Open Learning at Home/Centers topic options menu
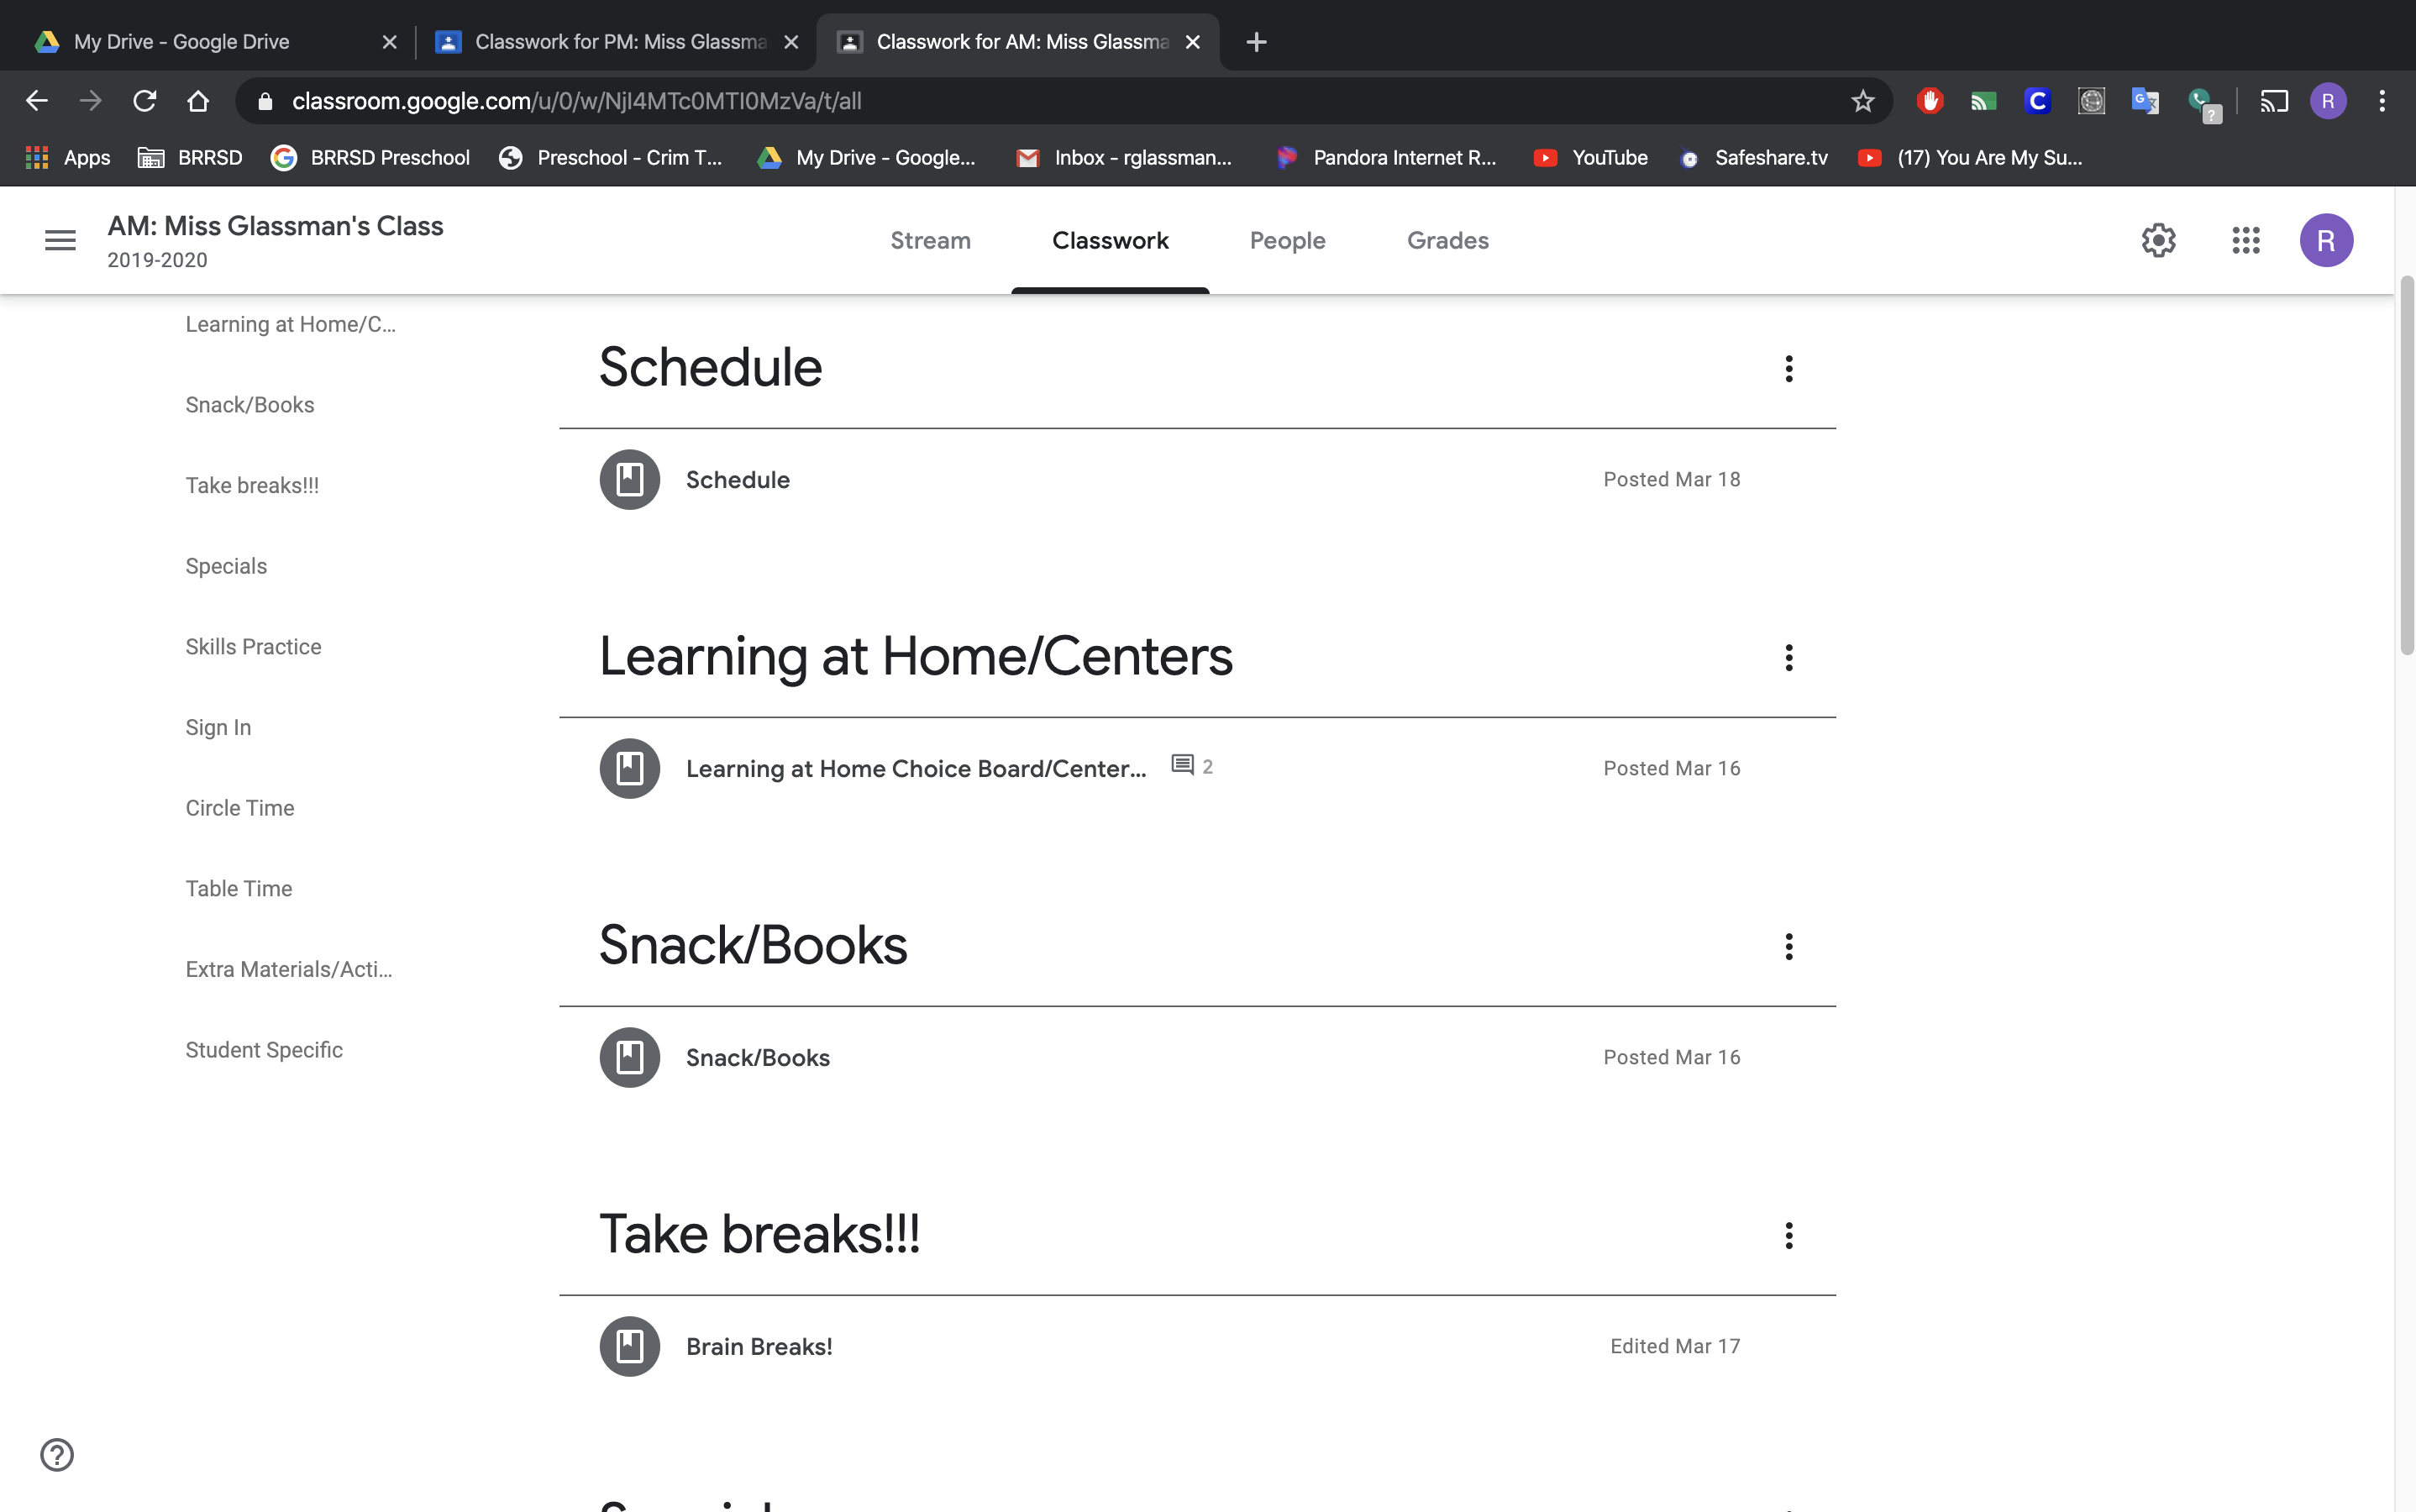Screen dimensions: 2416x1512 click(x=1788, y=658)
